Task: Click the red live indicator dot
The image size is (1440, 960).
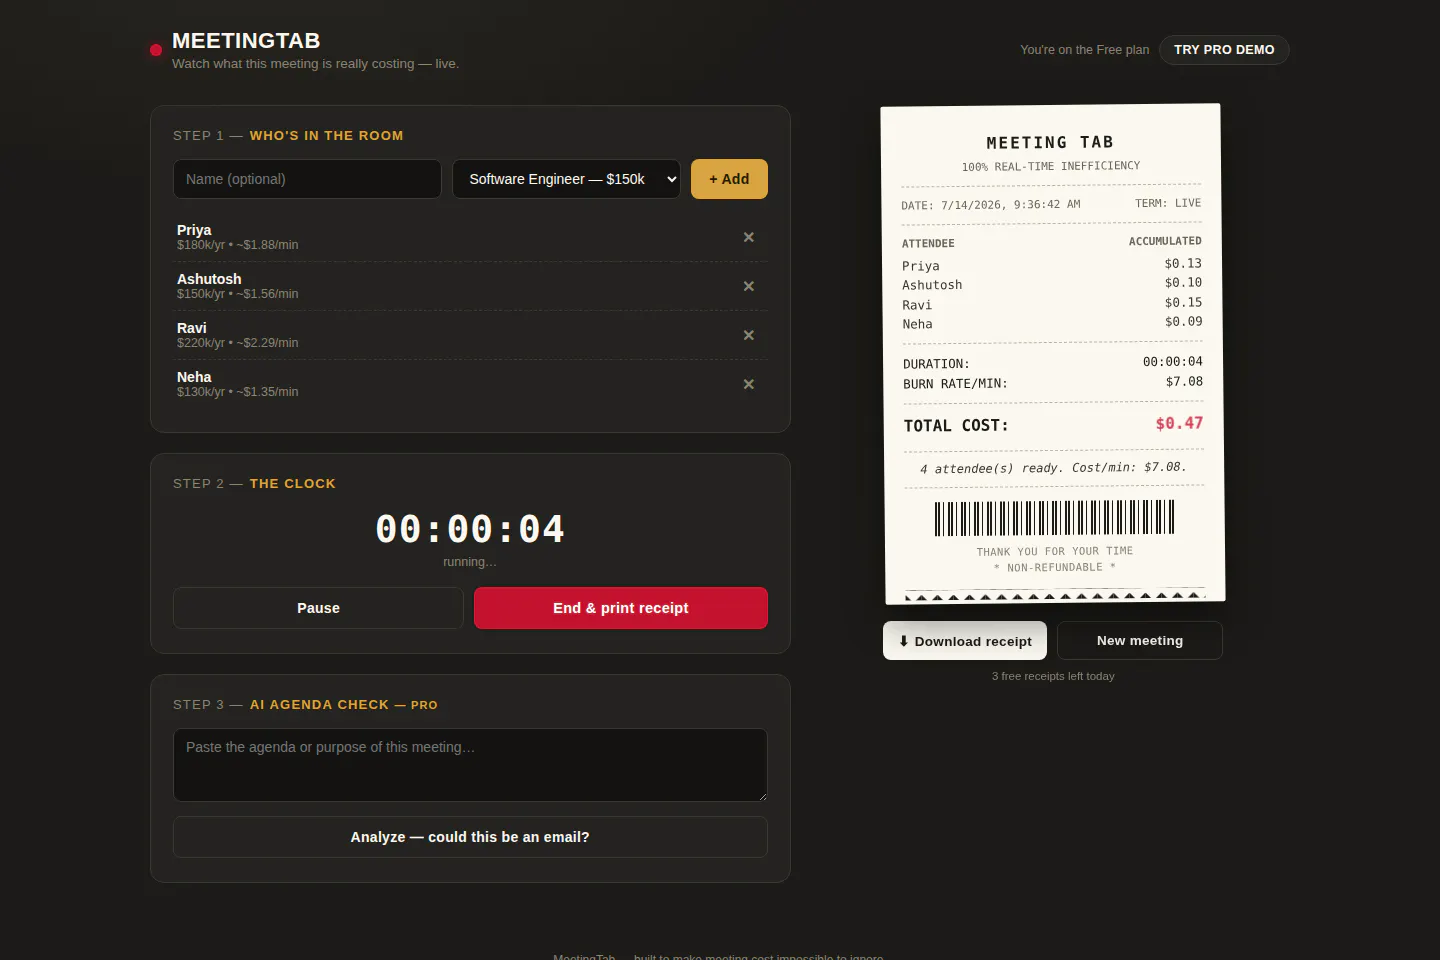Action: click(x=156, y=50)
